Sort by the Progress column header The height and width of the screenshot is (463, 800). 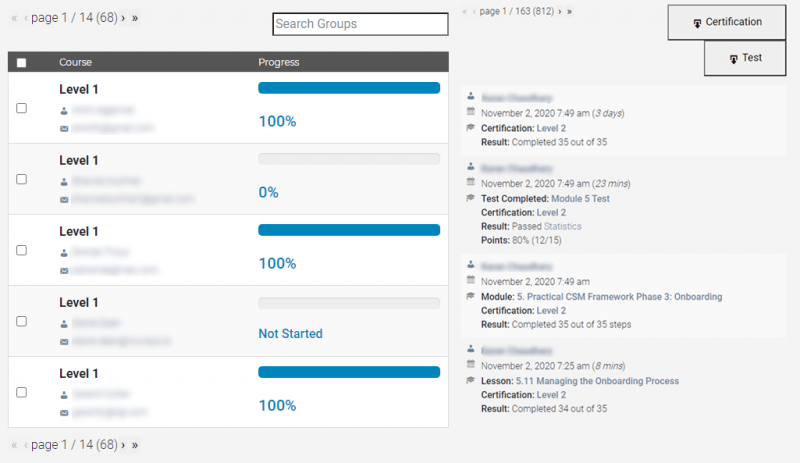278,63
